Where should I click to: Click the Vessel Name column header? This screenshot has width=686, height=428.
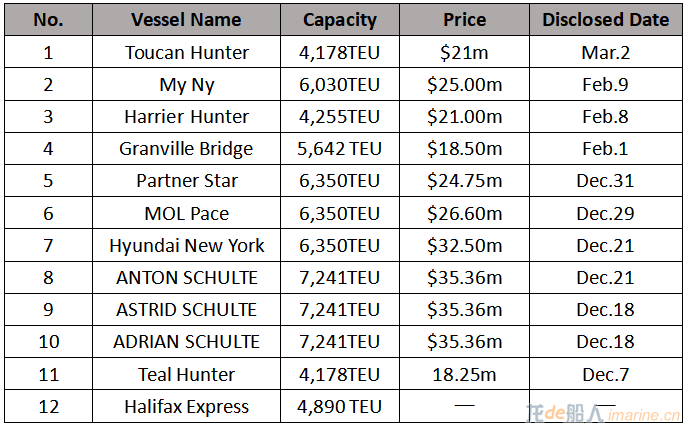pos(186,20)
